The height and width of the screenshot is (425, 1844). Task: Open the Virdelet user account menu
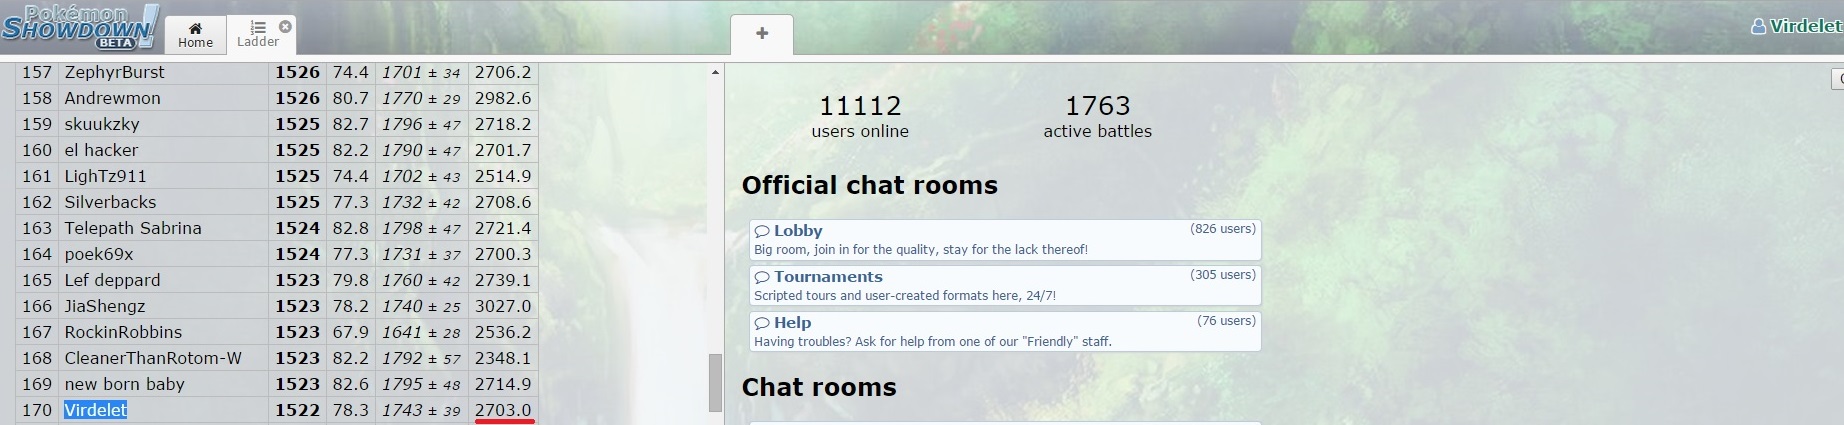(x=1796, y=26)
